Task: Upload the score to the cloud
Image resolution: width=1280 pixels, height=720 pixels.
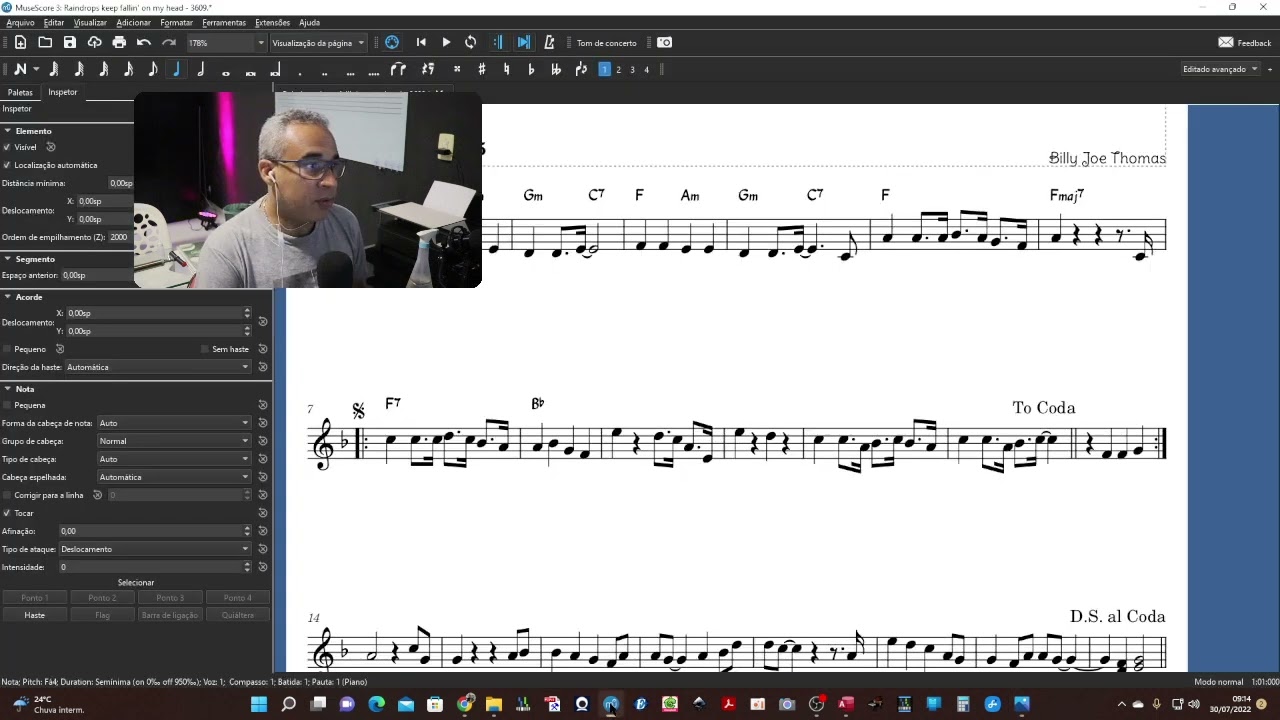Action: (x=94, y=42)
